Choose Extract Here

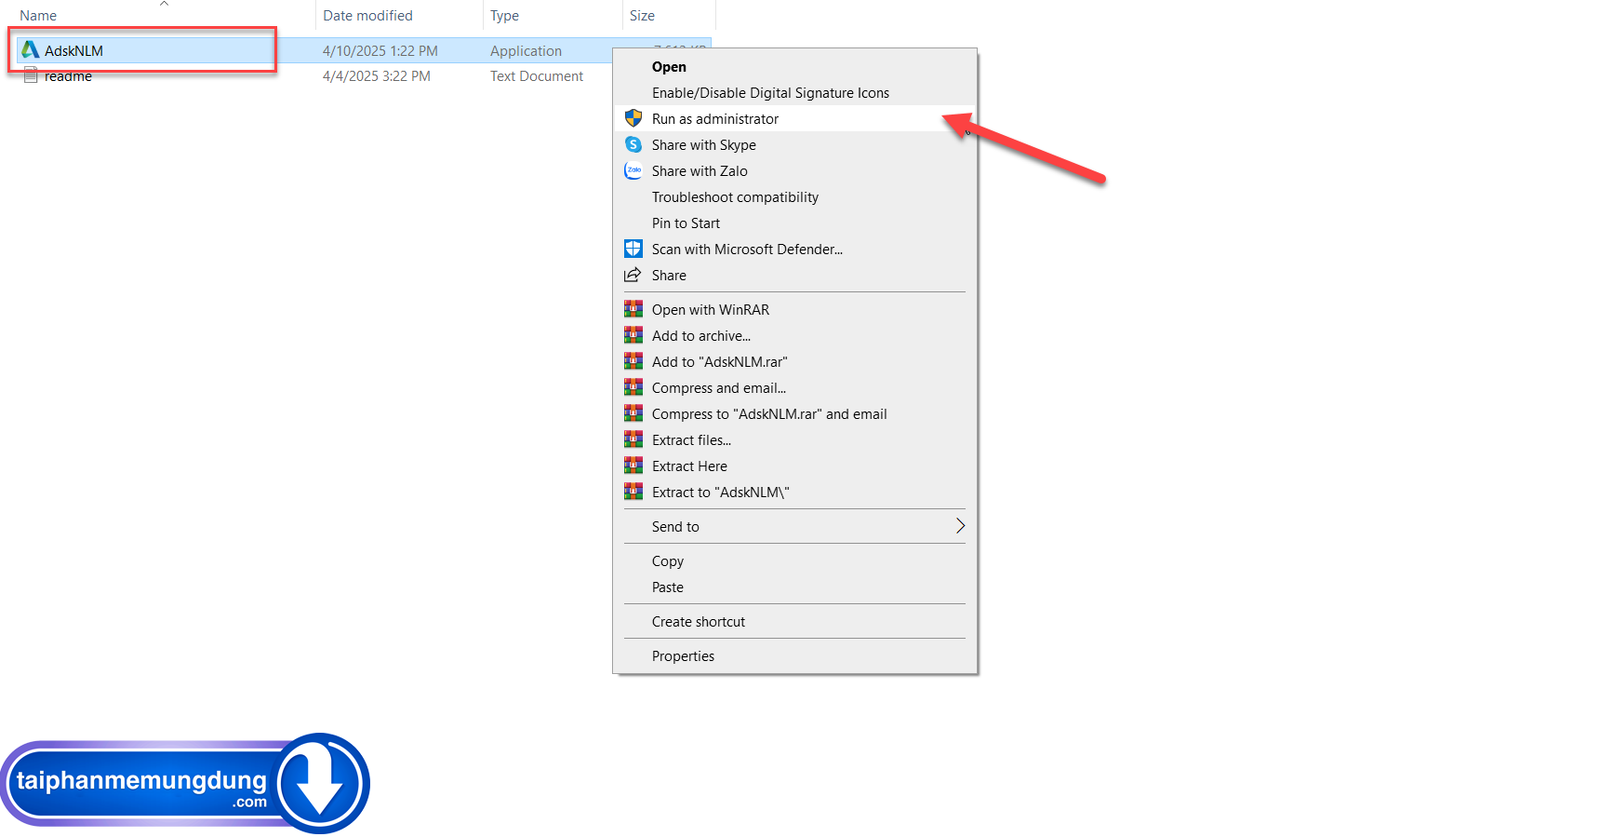(795, 466)
